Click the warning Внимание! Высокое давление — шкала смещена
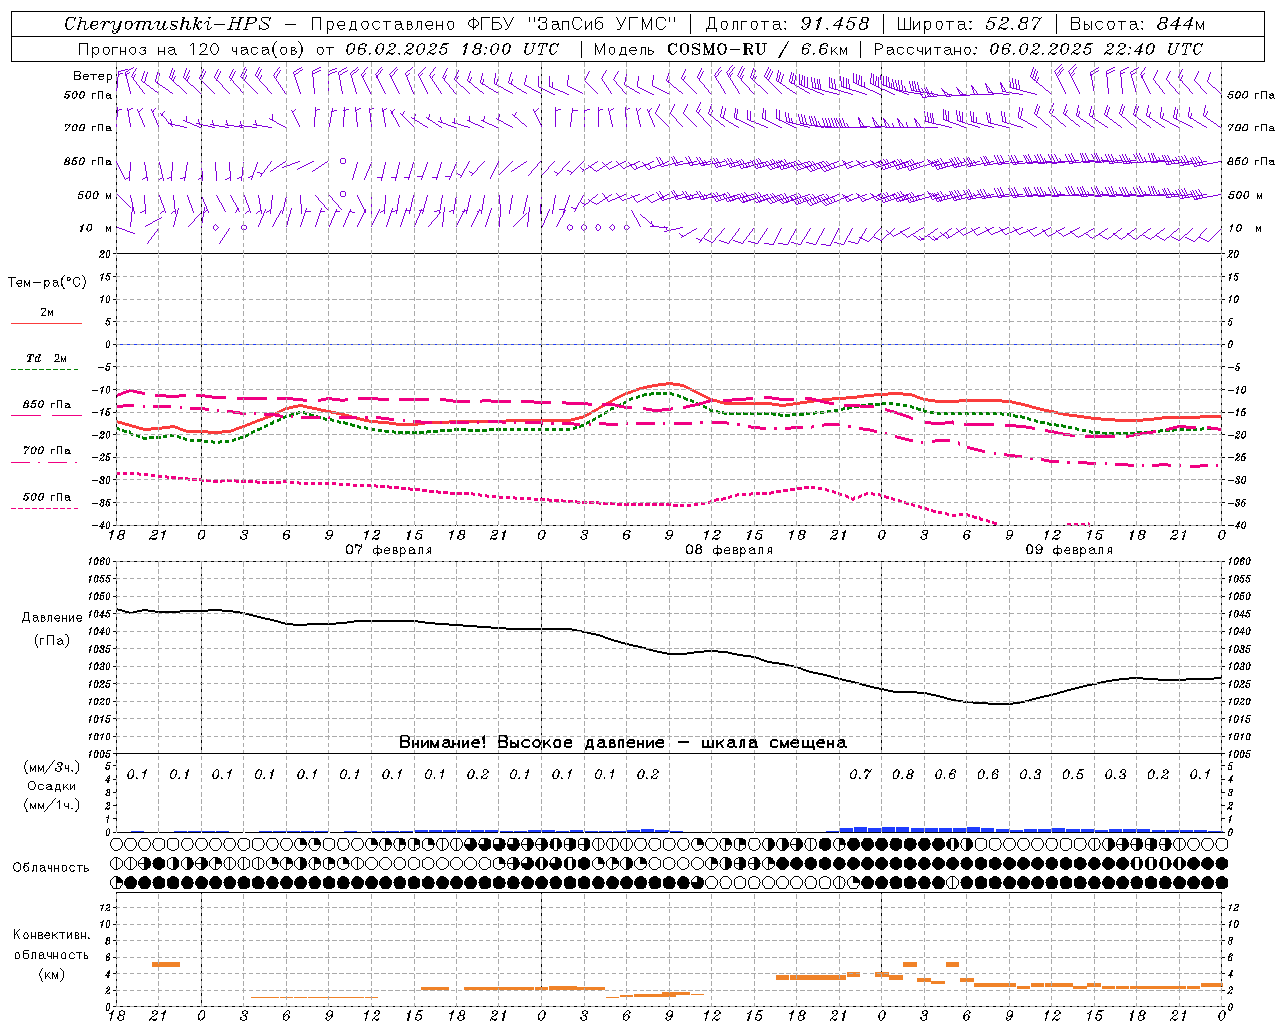1280x1024 pixels. 623,742
